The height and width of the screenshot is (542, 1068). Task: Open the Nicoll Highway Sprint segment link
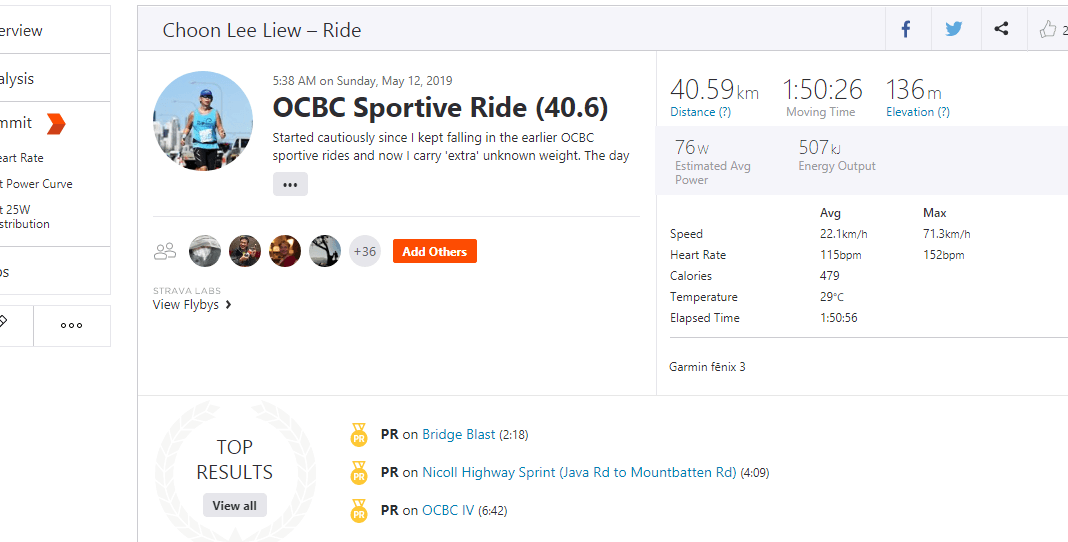click(579, 472)
